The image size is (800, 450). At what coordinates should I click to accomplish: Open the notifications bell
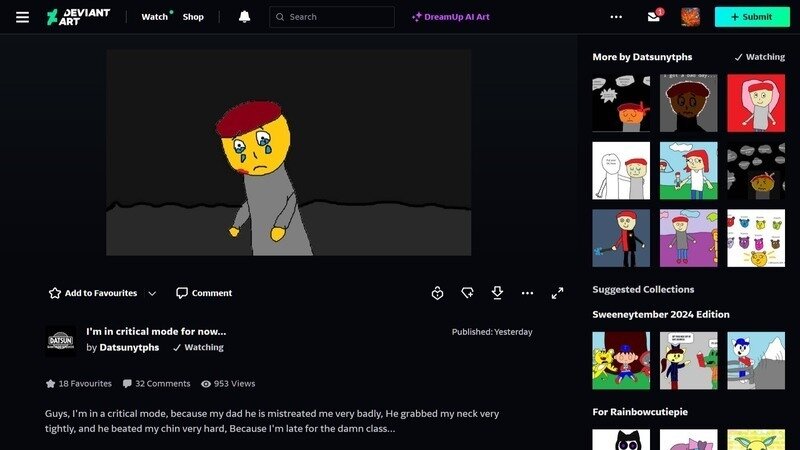(x=245, y=17)
